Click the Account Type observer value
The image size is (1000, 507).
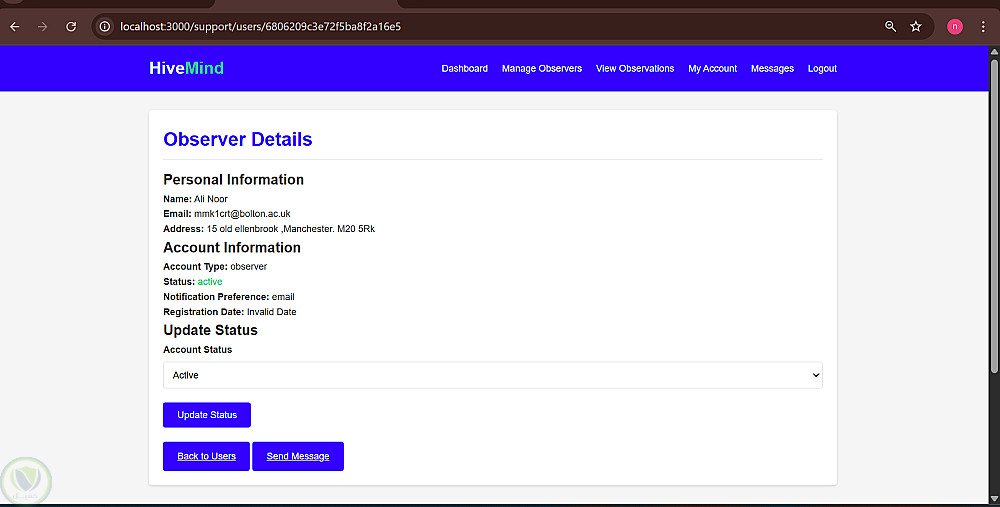coord(249,267)
